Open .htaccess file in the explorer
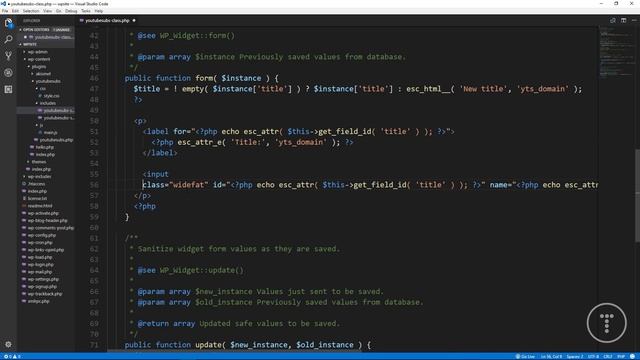 (x=36, y=184)
